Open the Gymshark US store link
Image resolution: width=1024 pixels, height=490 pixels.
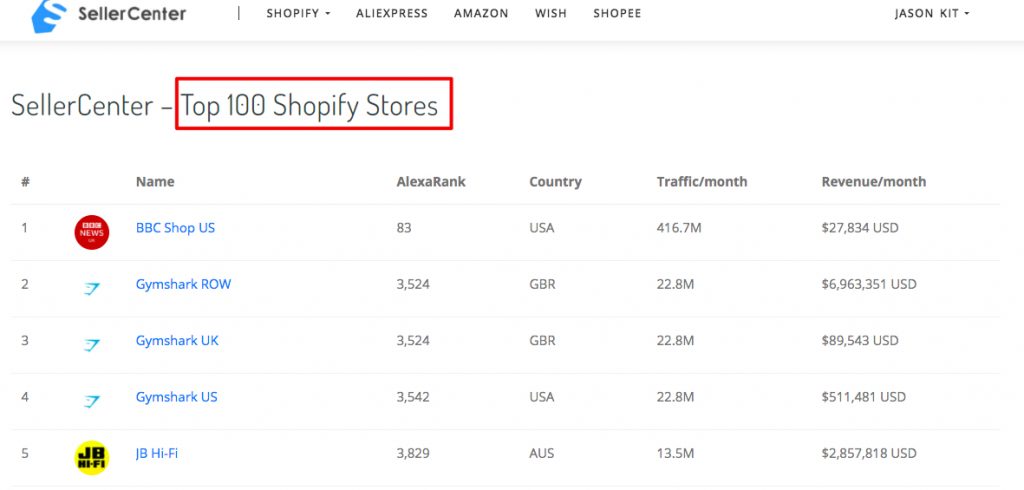(176, 397)
